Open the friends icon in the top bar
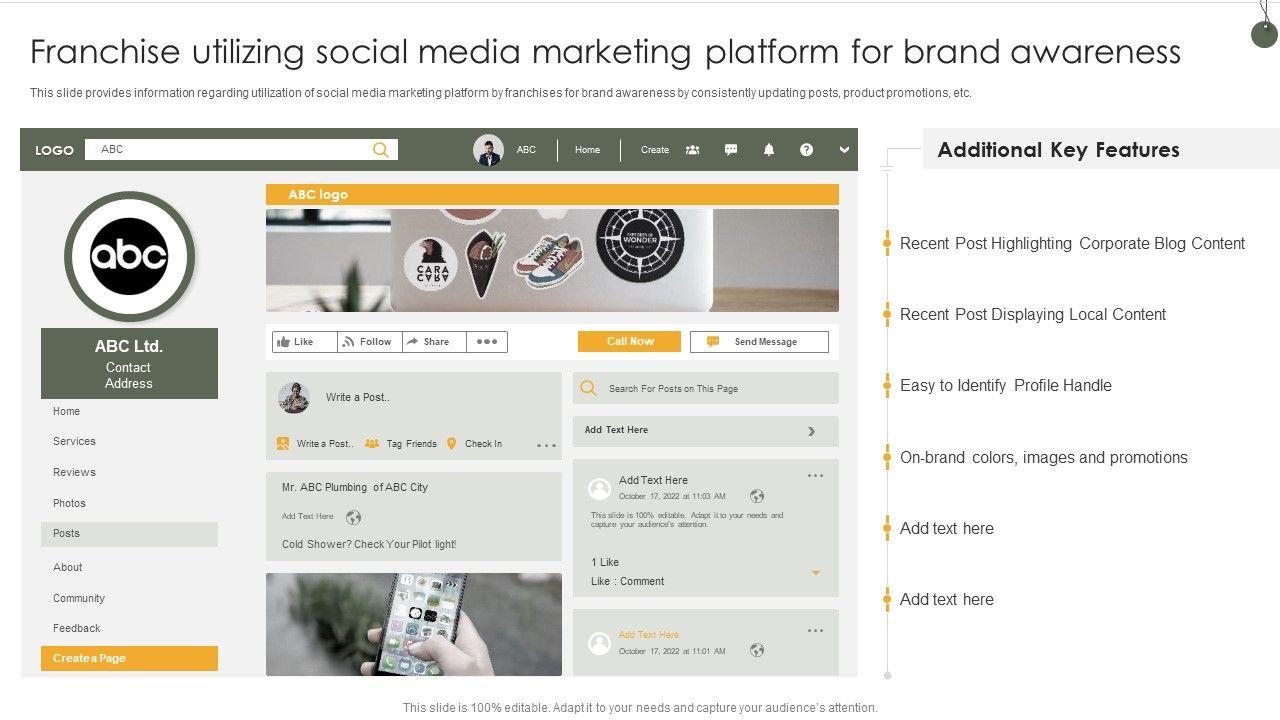Screen dimensions: 1280x720 coord(692,150)
